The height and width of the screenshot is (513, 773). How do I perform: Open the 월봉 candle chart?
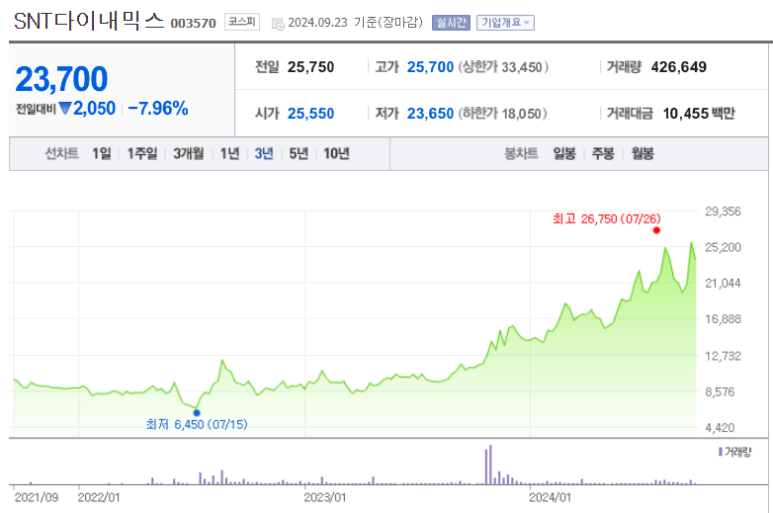pyautogui.click(x=642, y=154)
